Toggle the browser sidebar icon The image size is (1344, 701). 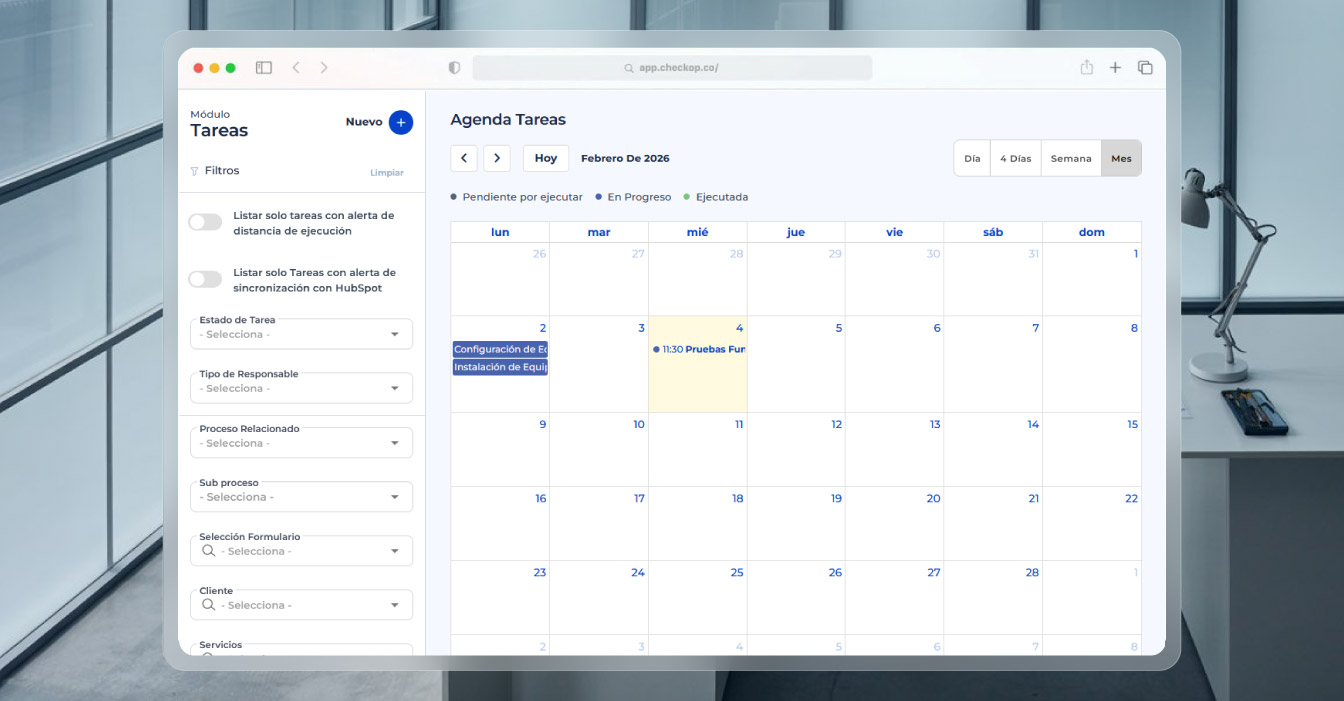(264, 68)
